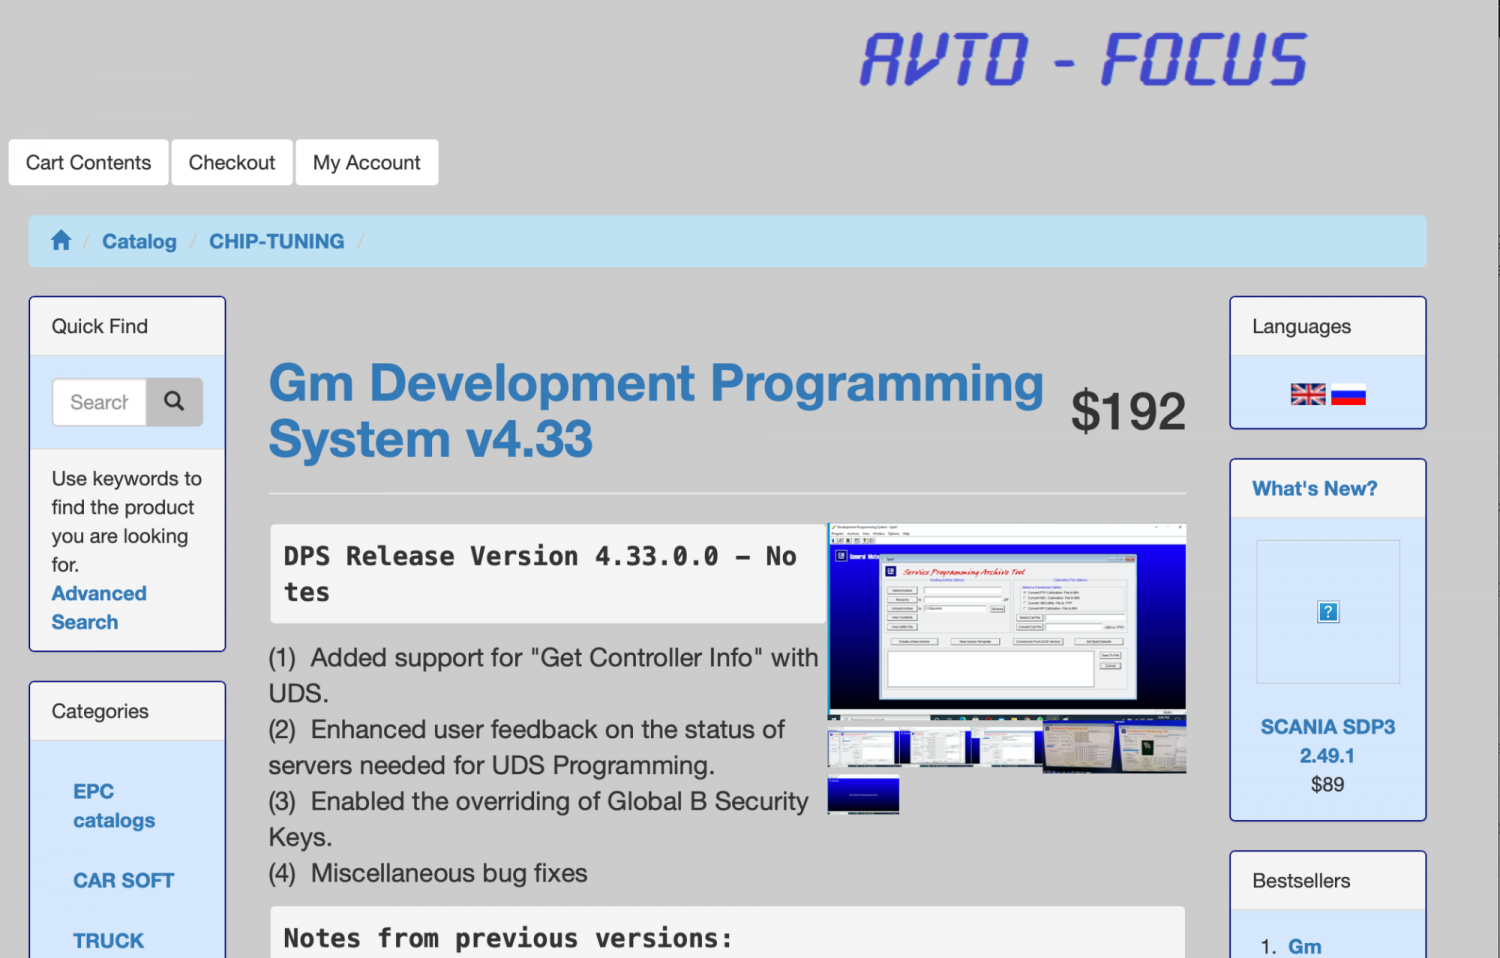Viewport: 1500px width, 958px height.
Task: Open the CAR SOFT category
Action: (x=123, y=880)
